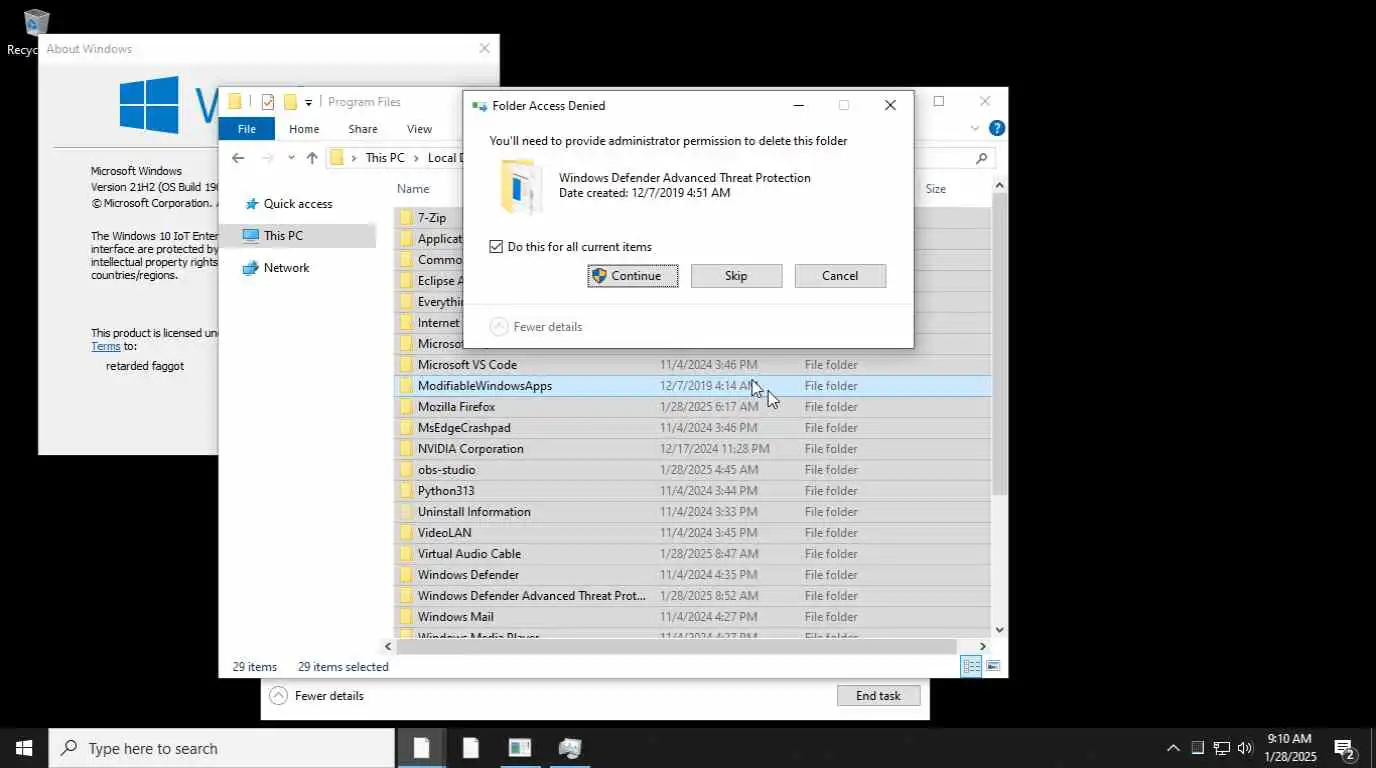Click the Network icon in the navigation pane

(x=250, y=268)
